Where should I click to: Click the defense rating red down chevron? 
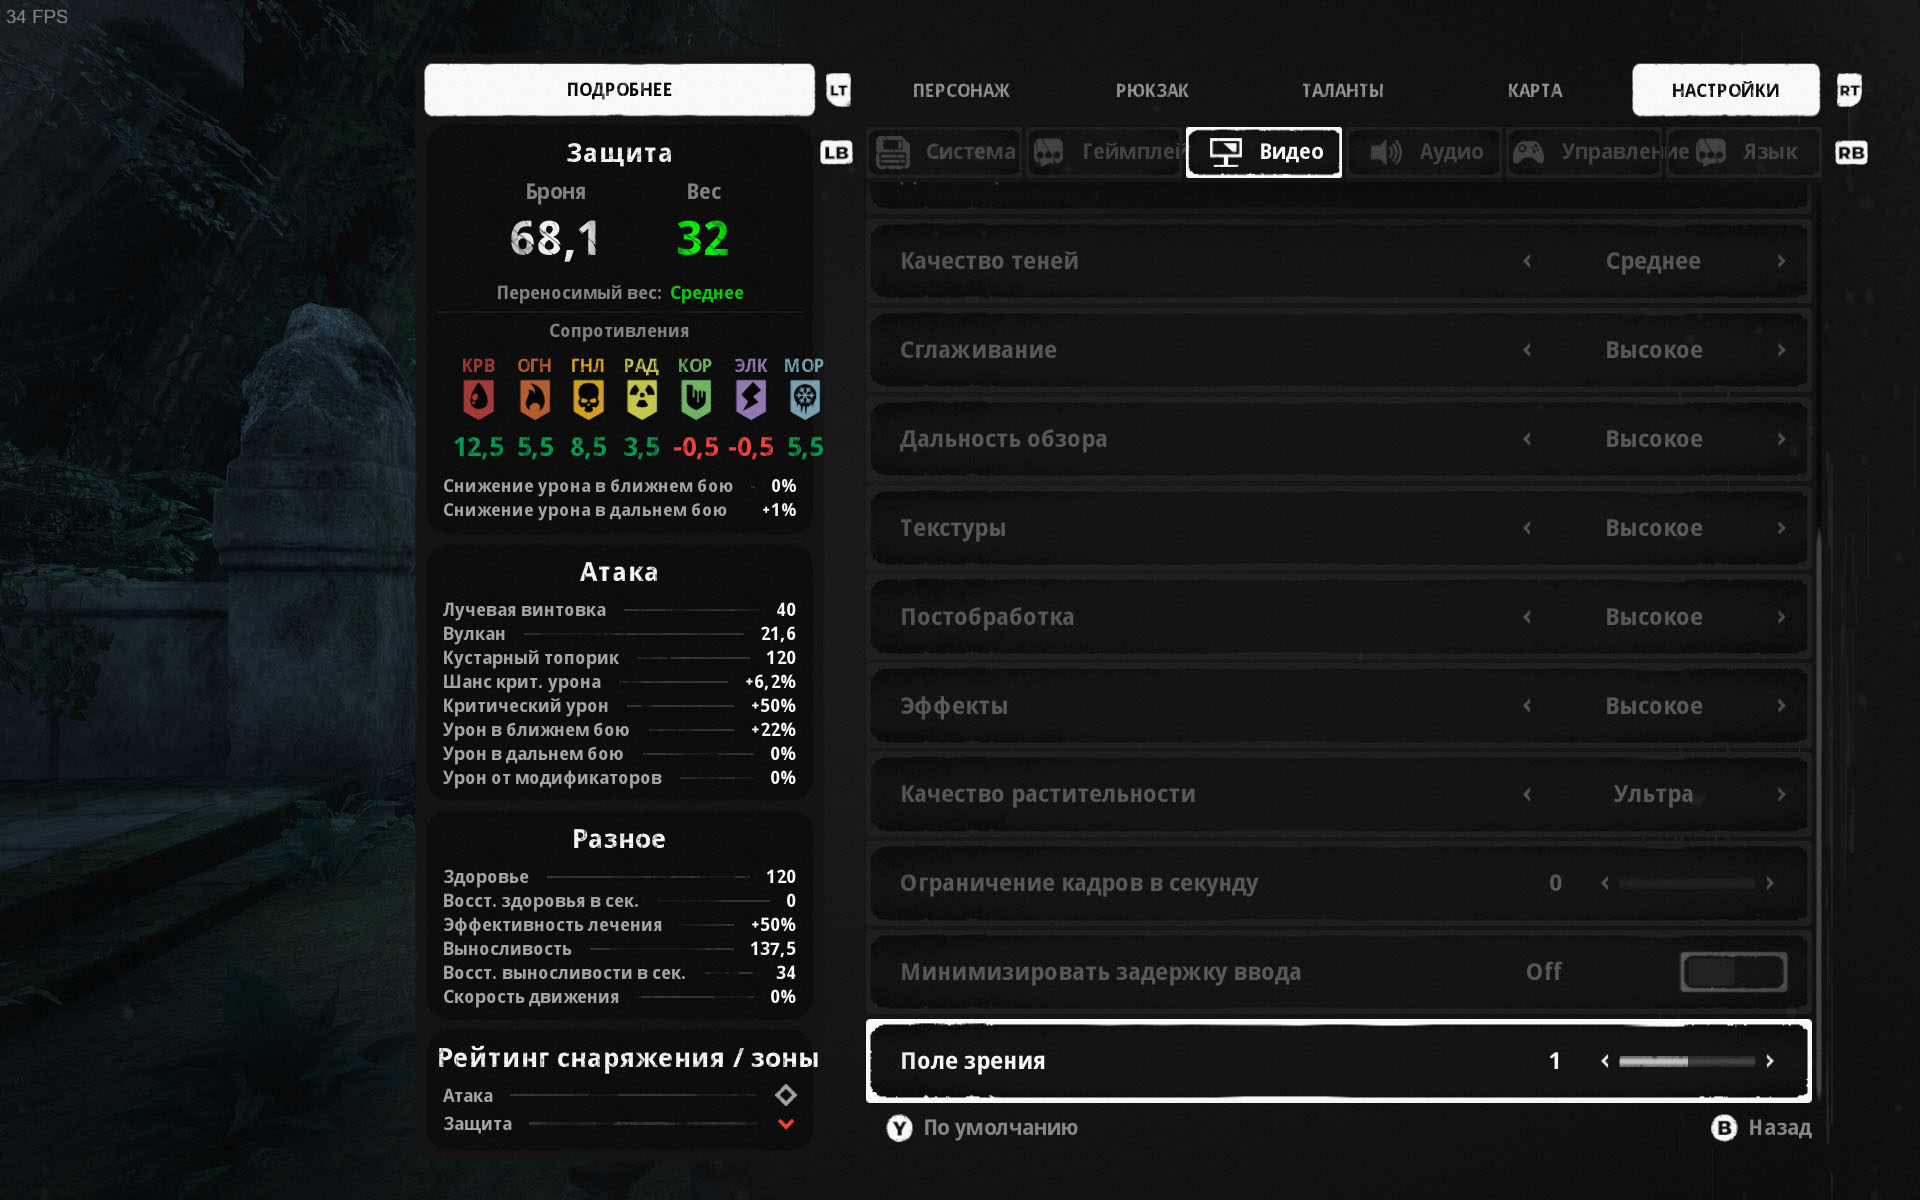[786, 1124]
